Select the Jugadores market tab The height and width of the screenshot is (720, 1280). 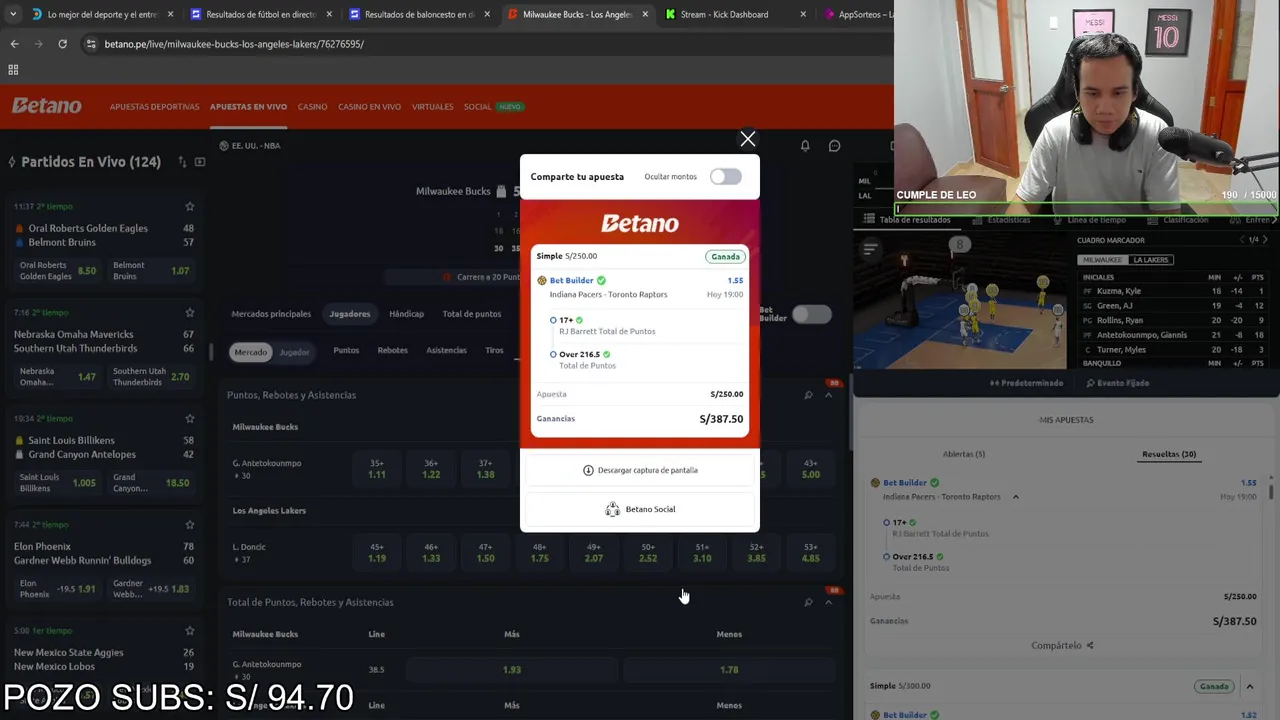(x=350, y=314)
